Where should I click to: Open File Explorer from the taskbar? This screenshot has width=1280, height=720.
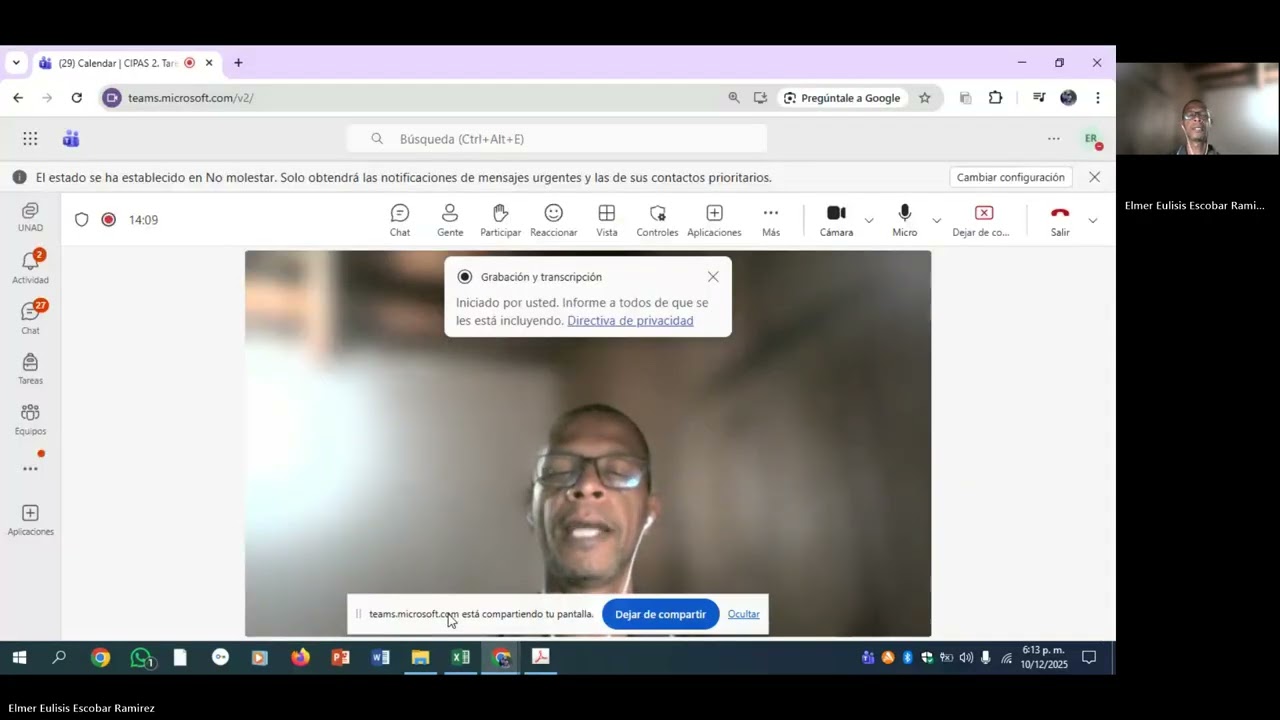coord(420,658)
